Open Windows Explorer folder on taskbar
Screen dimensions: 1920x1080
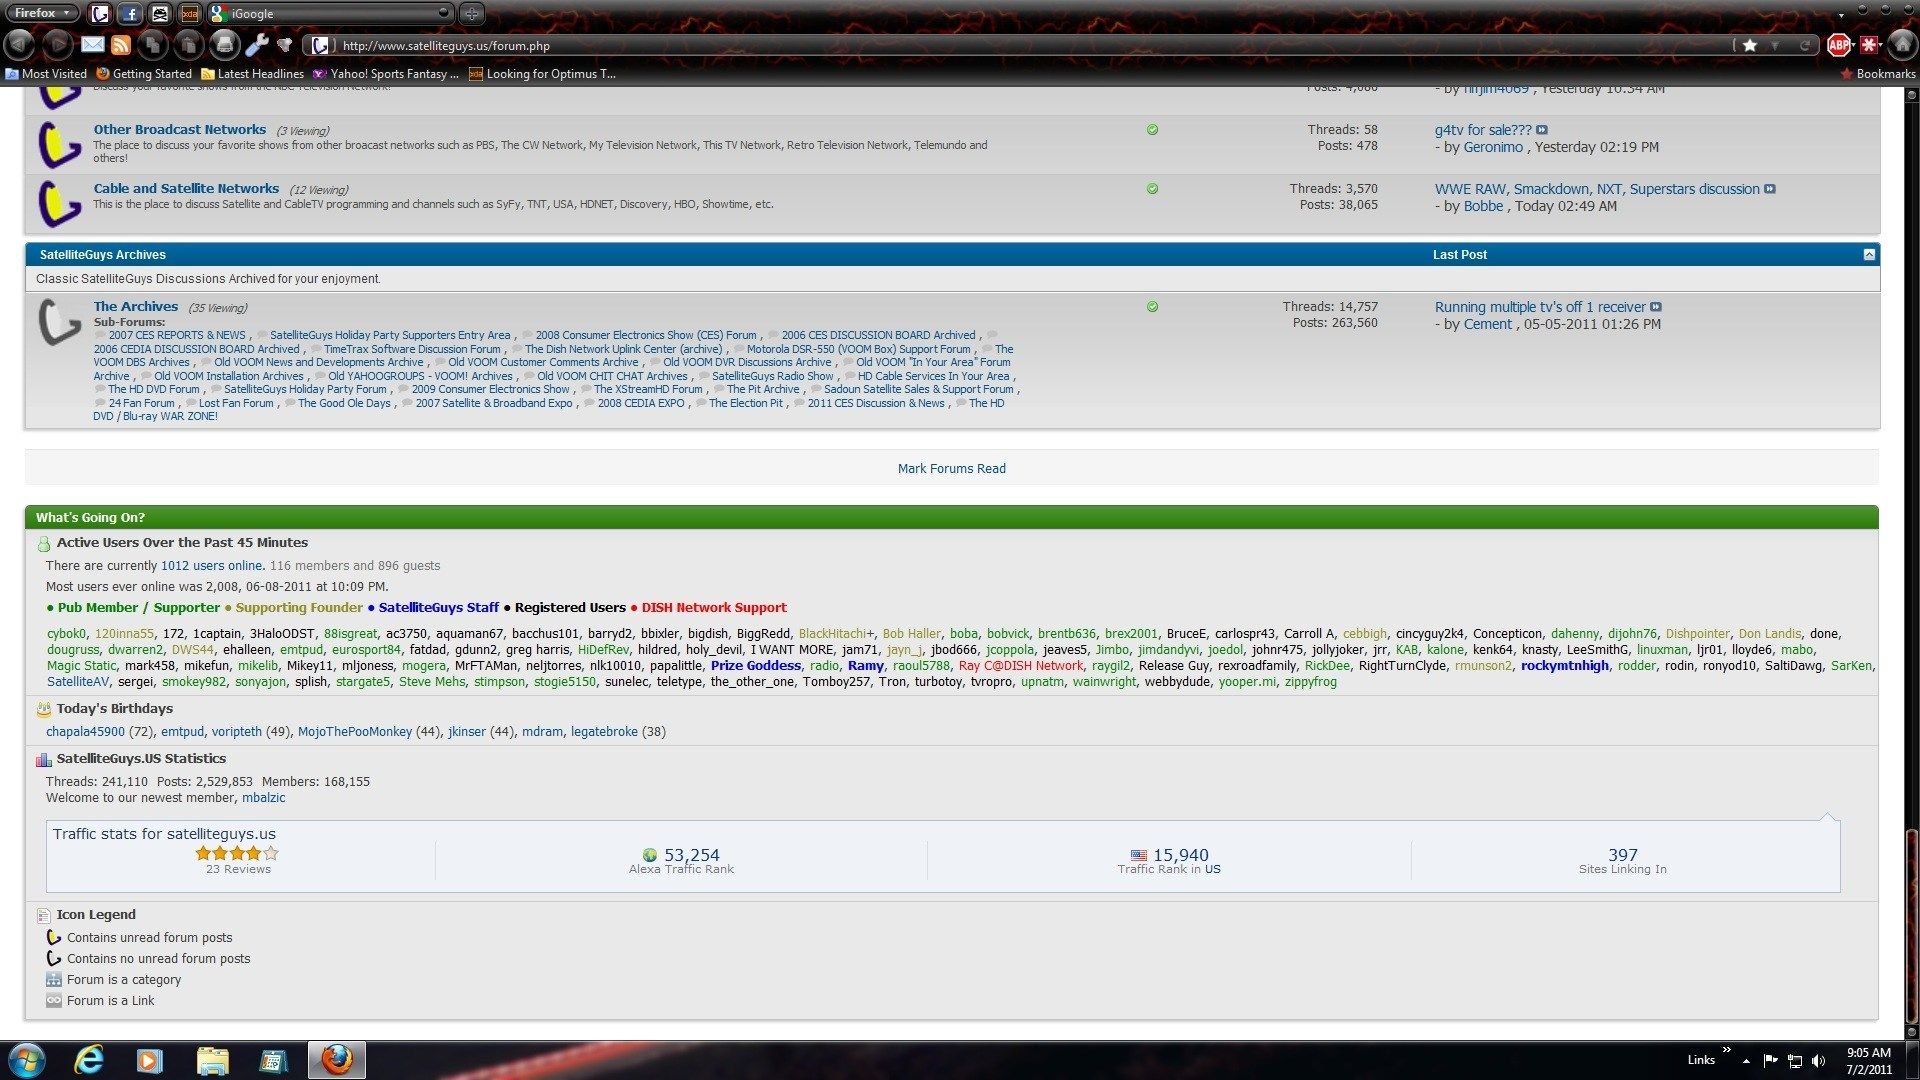(213, 1060)
